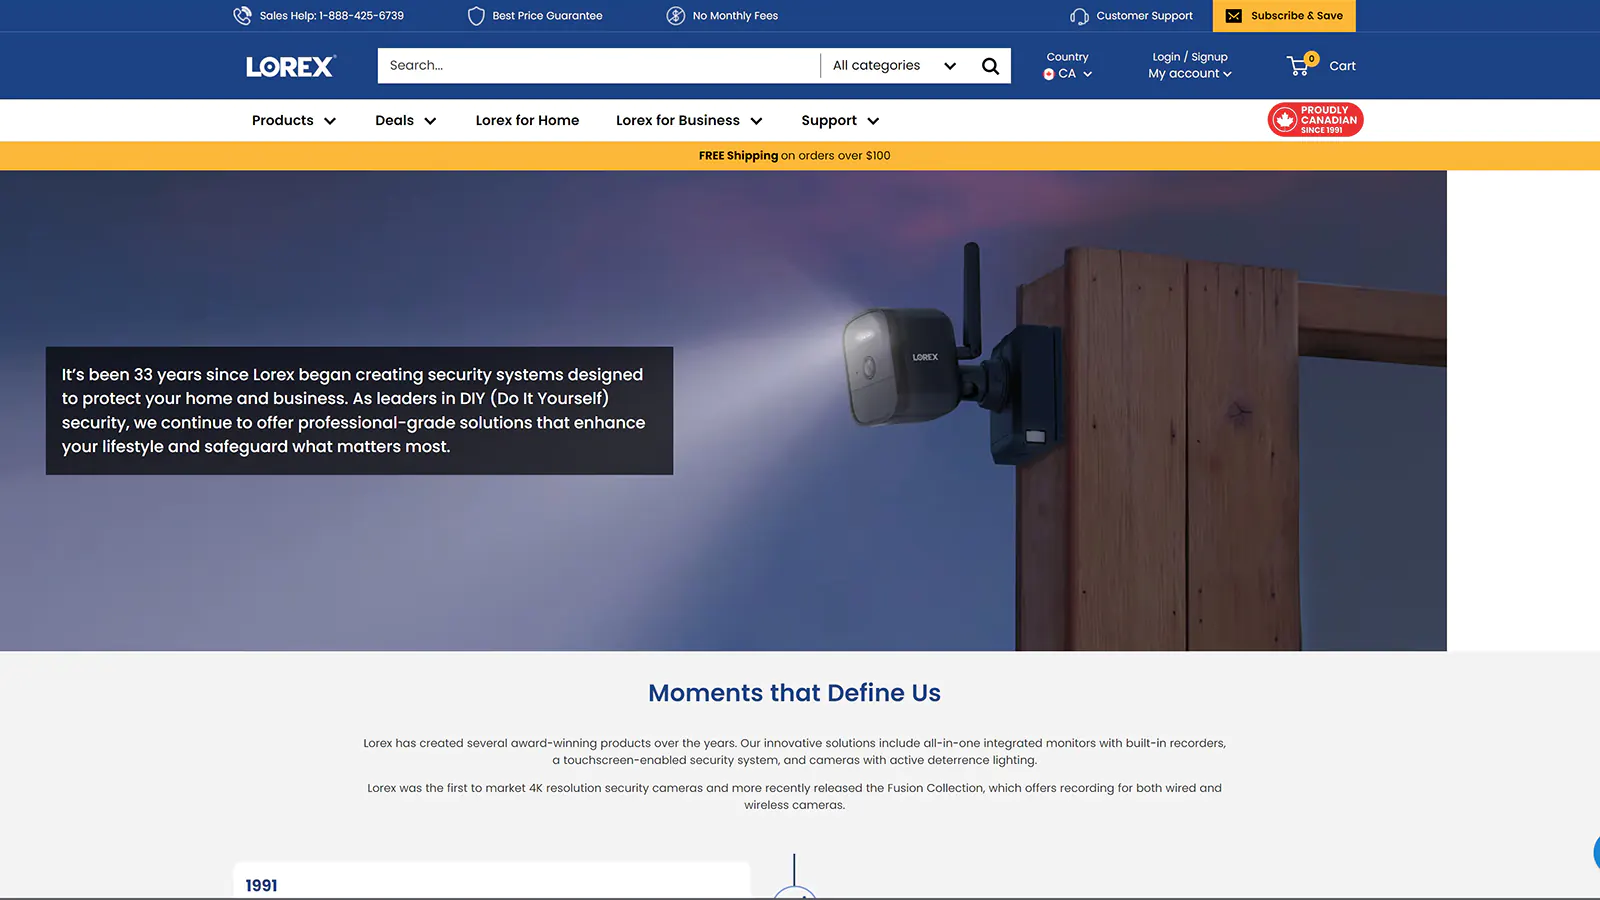Click the magnifying glass search icon
This screenshot has width=1600, height=900.
pyautogui.click(x=990, y=66)
